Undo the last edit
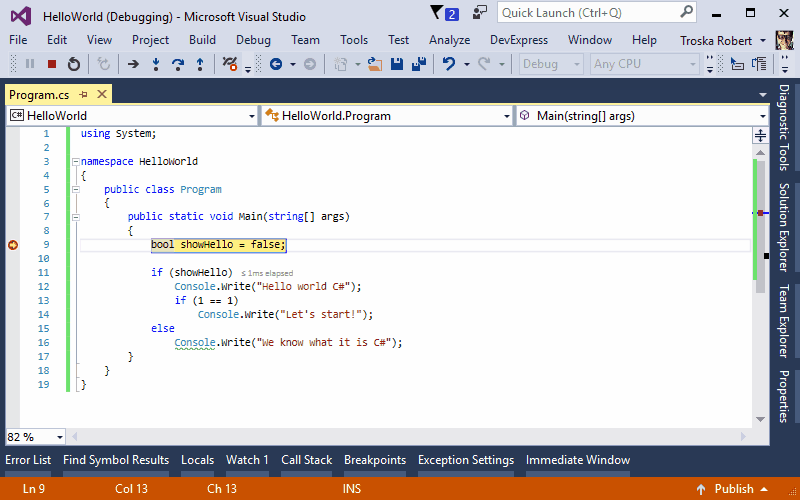The image size is (800, 500). (x=449, y=64)
